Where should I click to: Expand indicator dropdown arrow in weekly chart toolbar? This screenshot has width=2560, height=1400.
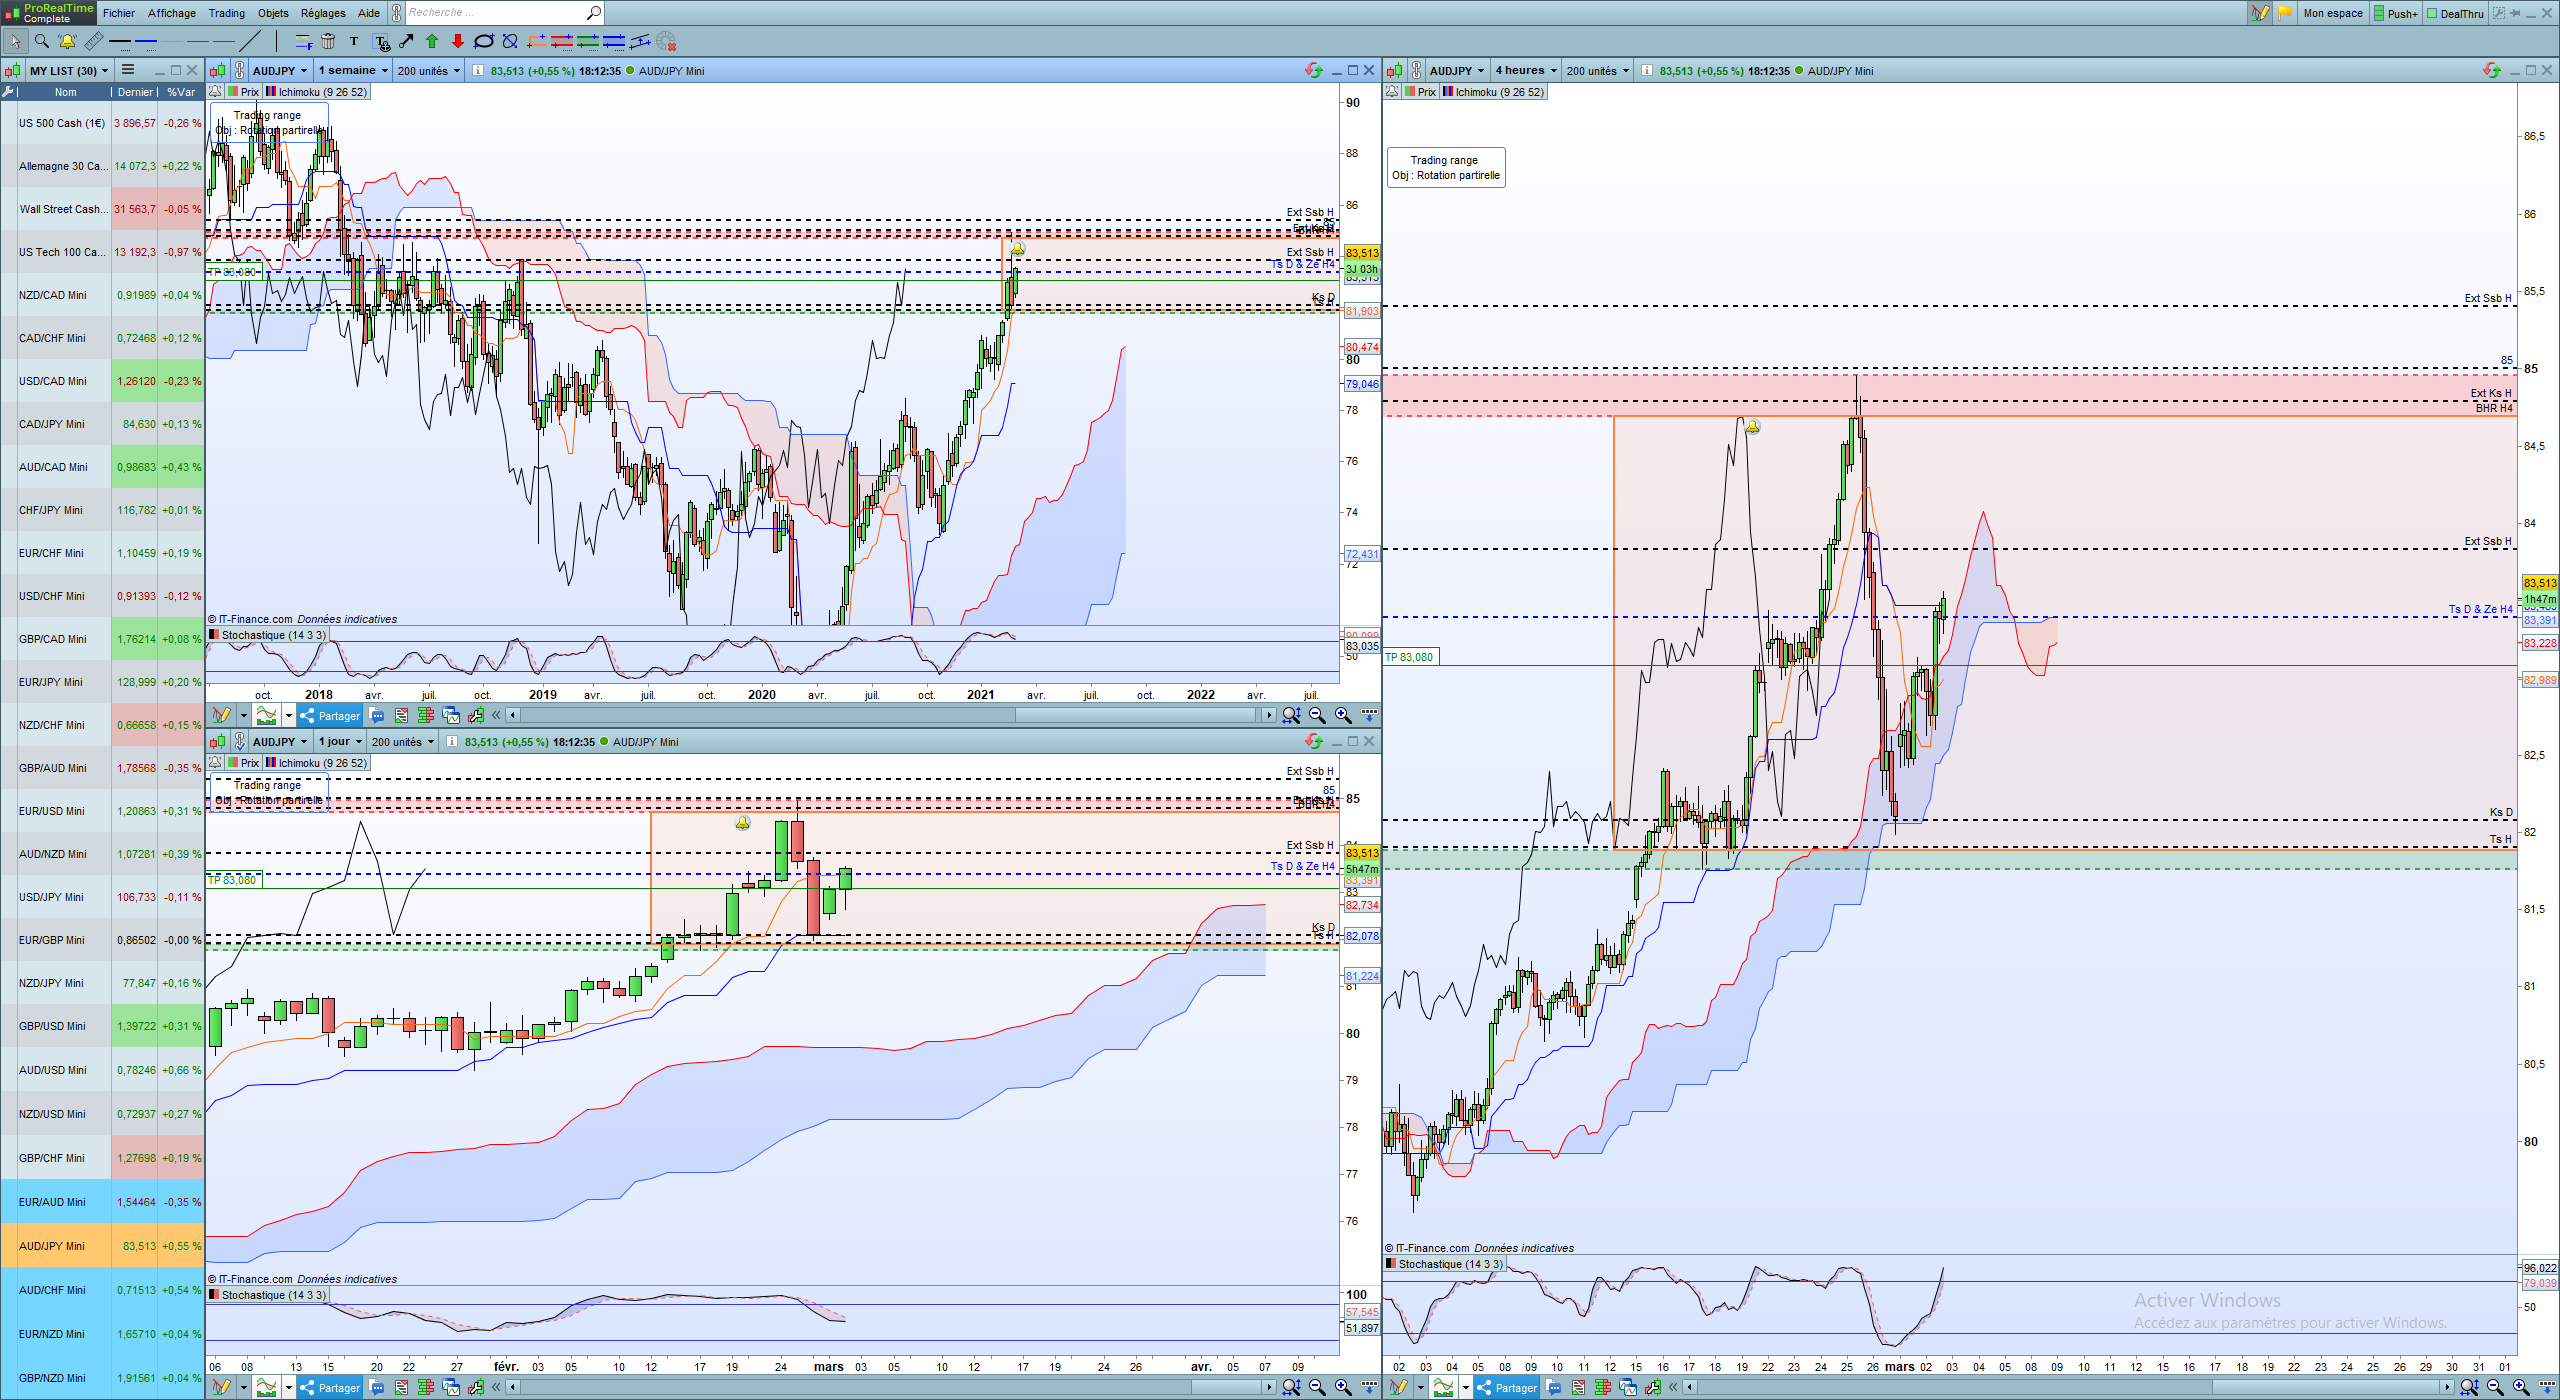tap(289, 715)
